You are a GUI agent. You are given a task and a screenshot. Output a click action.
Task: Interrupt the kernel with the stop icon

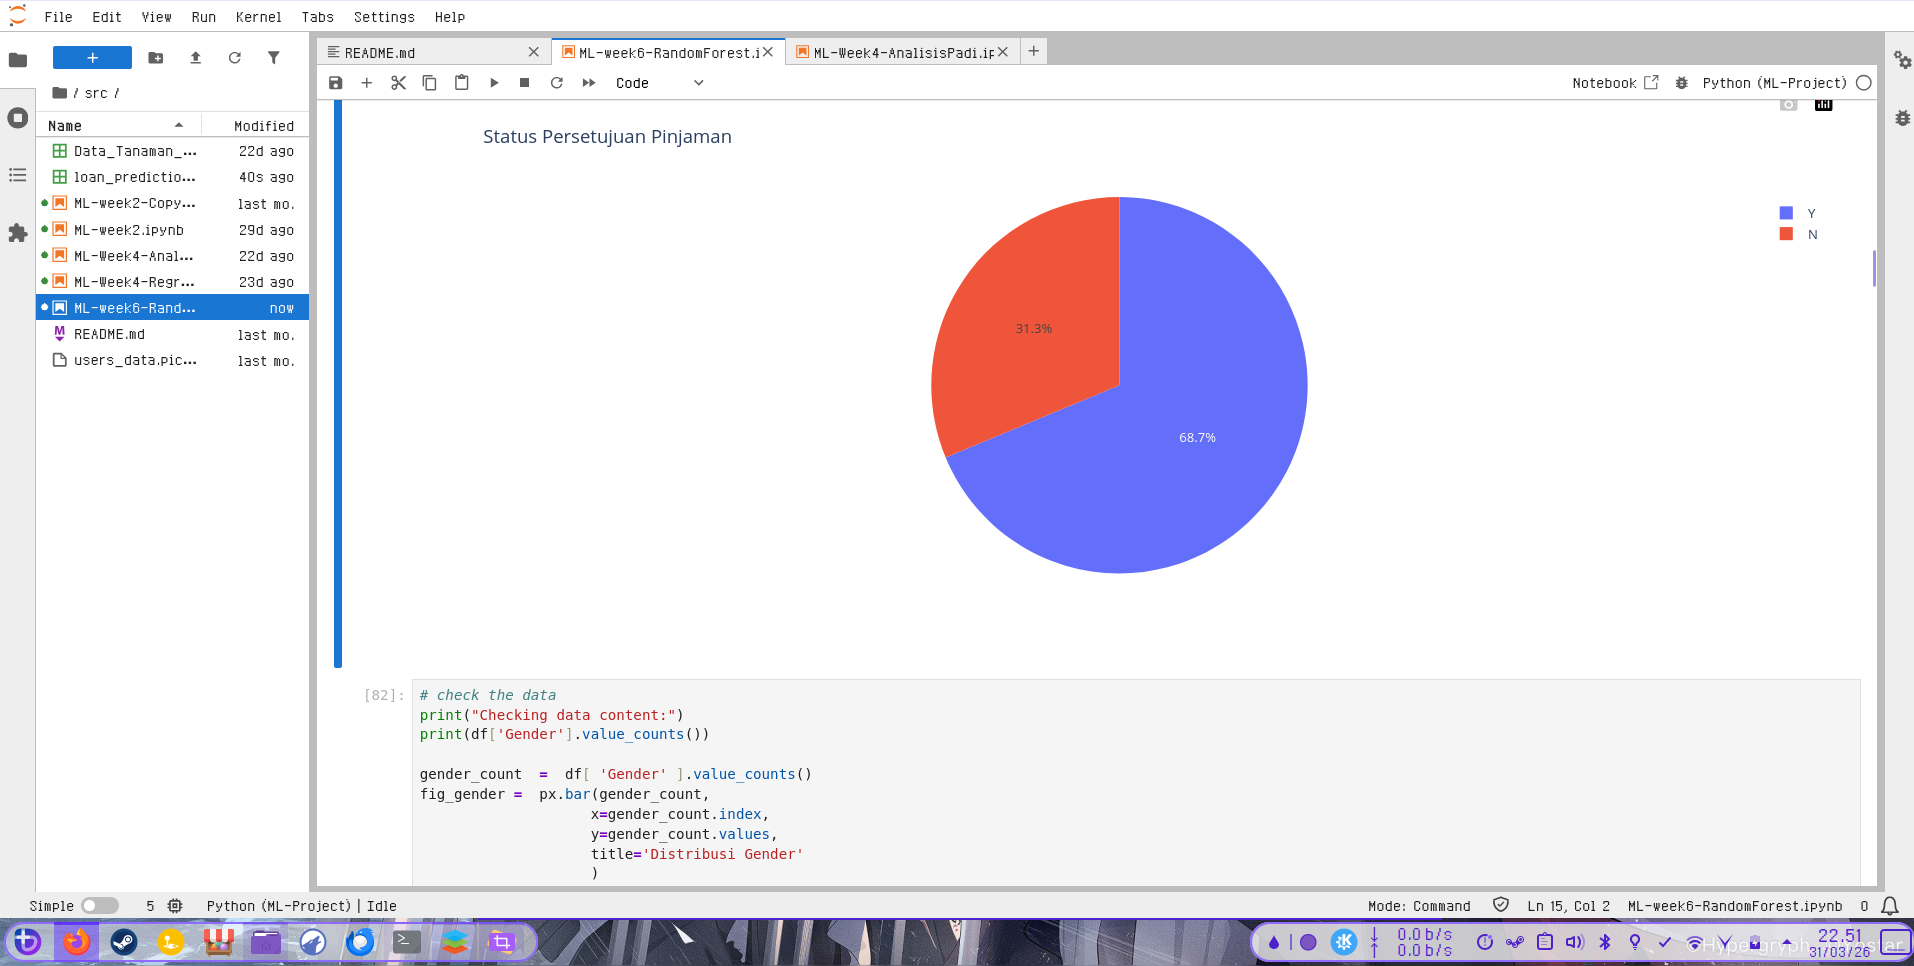[525, 83]
